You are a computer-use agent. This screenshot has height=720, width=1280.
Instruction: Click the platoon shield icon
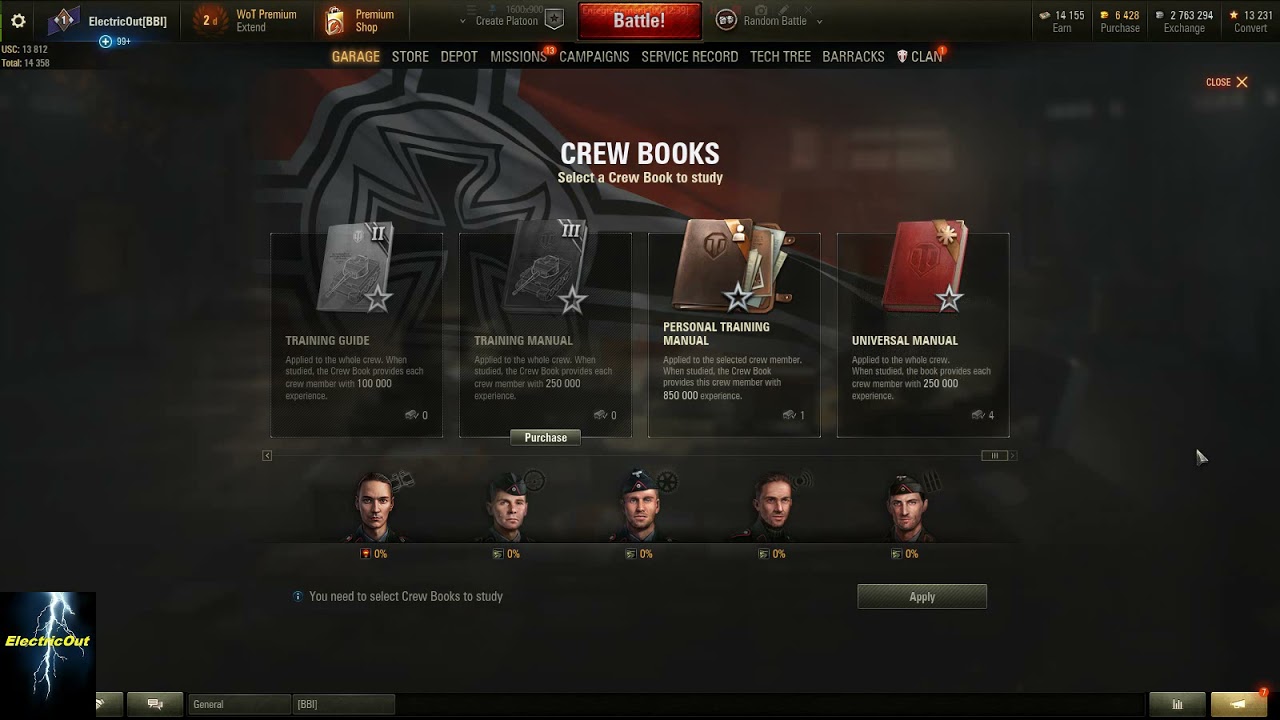[554, 21]
